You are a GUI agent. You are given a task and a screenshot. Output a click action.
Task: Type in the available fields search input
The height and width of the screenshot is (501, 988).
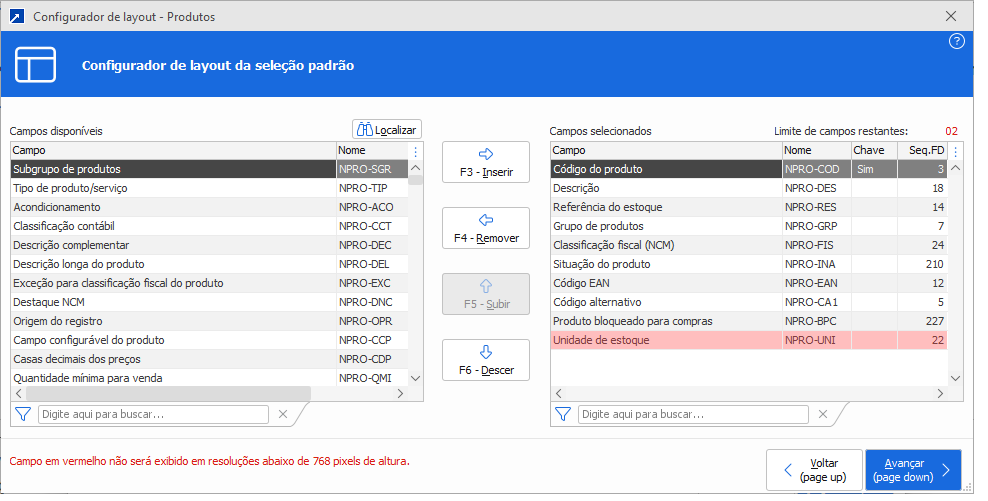[x=153, y=414]
